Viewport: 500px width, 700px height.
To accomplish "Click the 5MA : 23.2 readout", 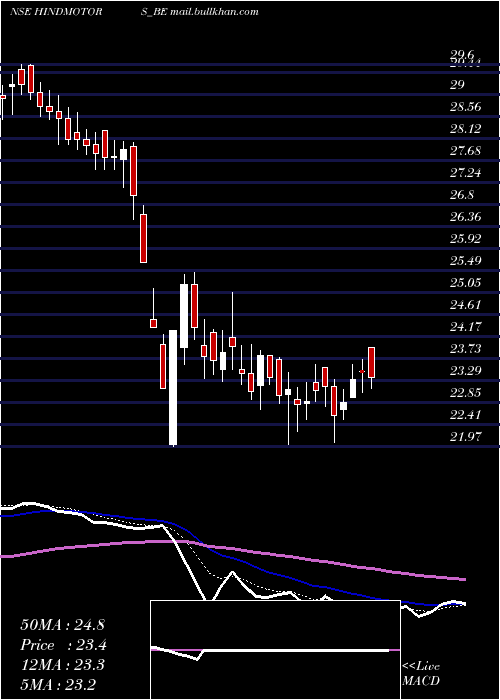I will [57, 684].
